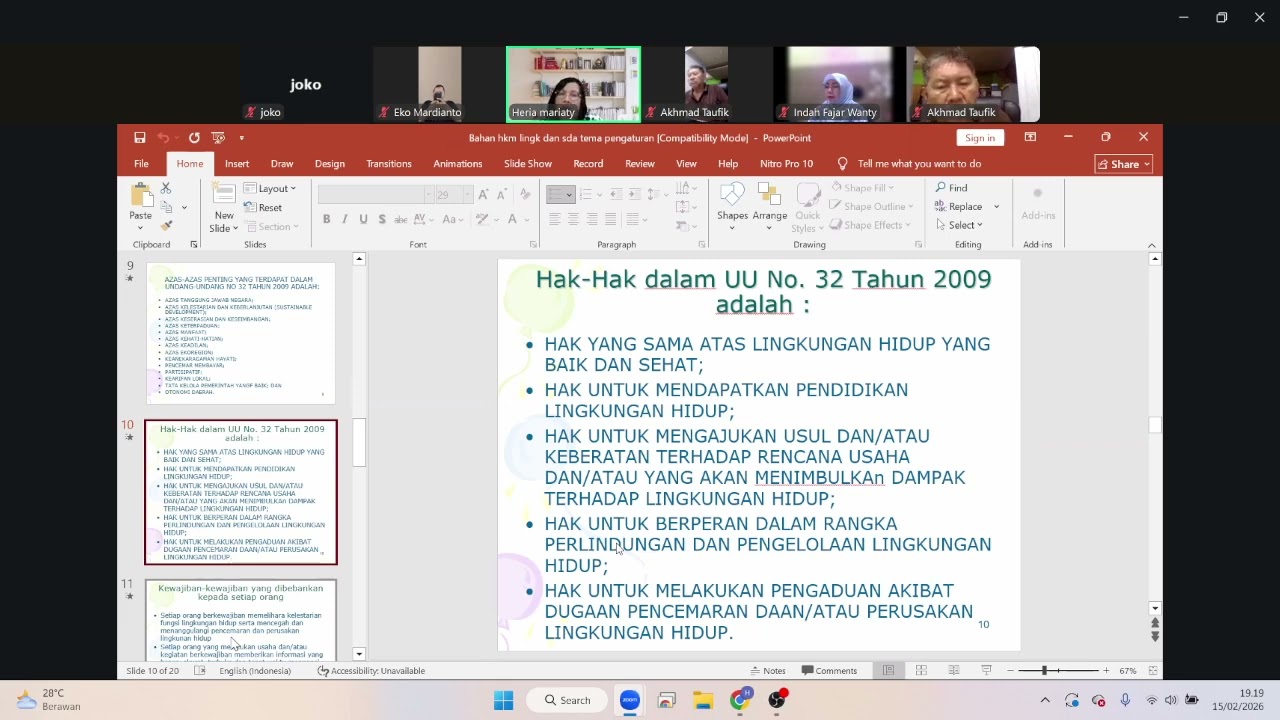Screen dimensions: 1280x720
Task: Switch to the Insert tab
Action: coord(237,164)
